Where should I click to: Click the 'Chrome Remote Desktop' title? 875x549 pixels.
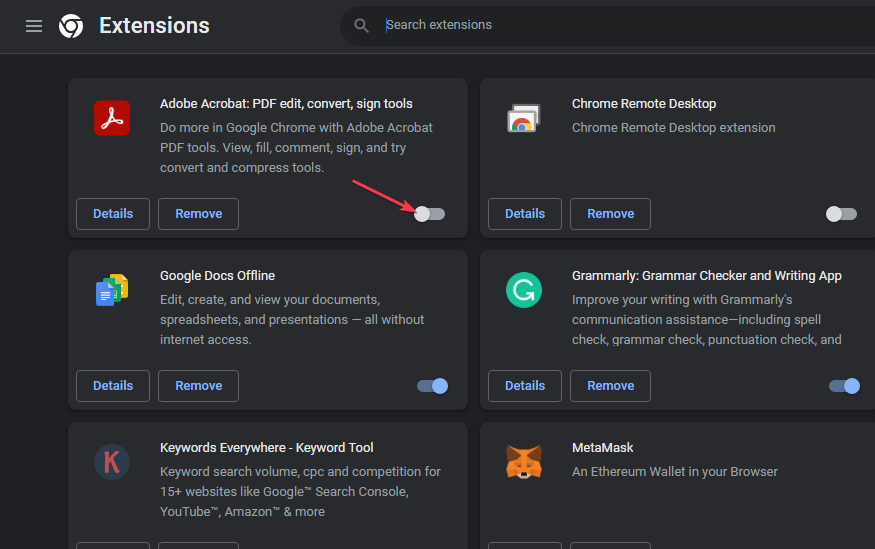(644, 104)
